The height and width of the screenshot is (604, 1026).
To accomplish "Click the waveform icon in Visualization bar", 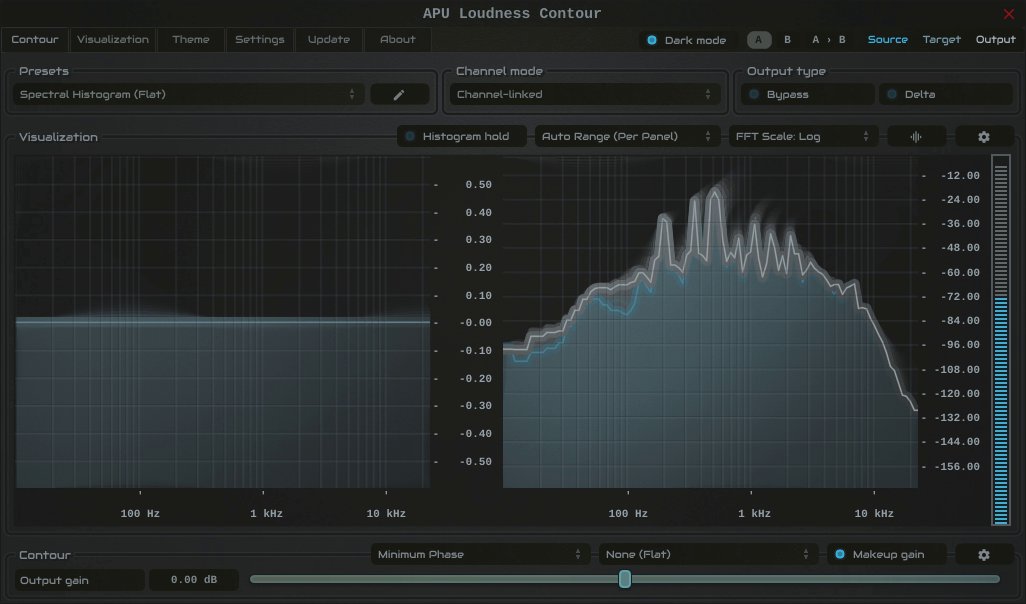I will (x=916, y=137).
